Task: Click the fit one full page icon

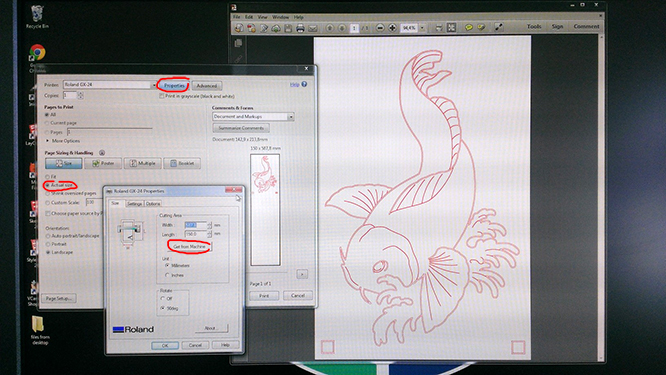Action: pos(451,28)
